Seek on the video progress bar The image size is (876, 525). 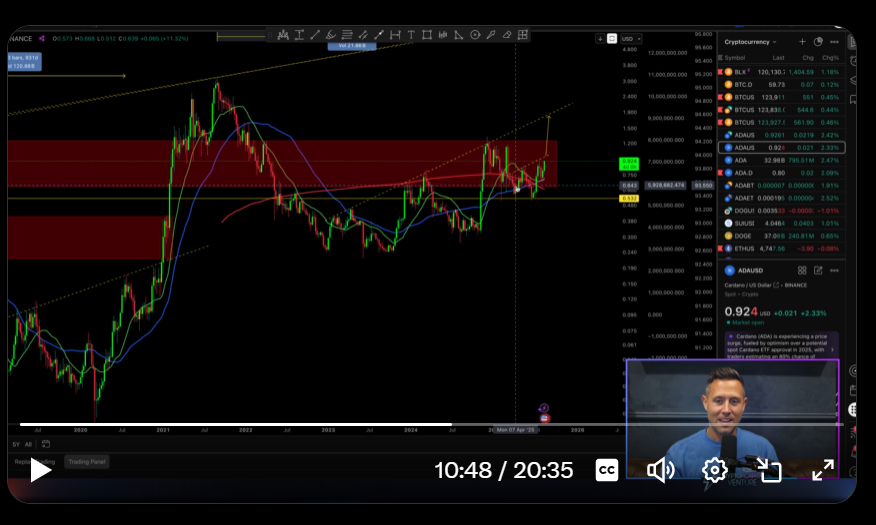(431, 424)
